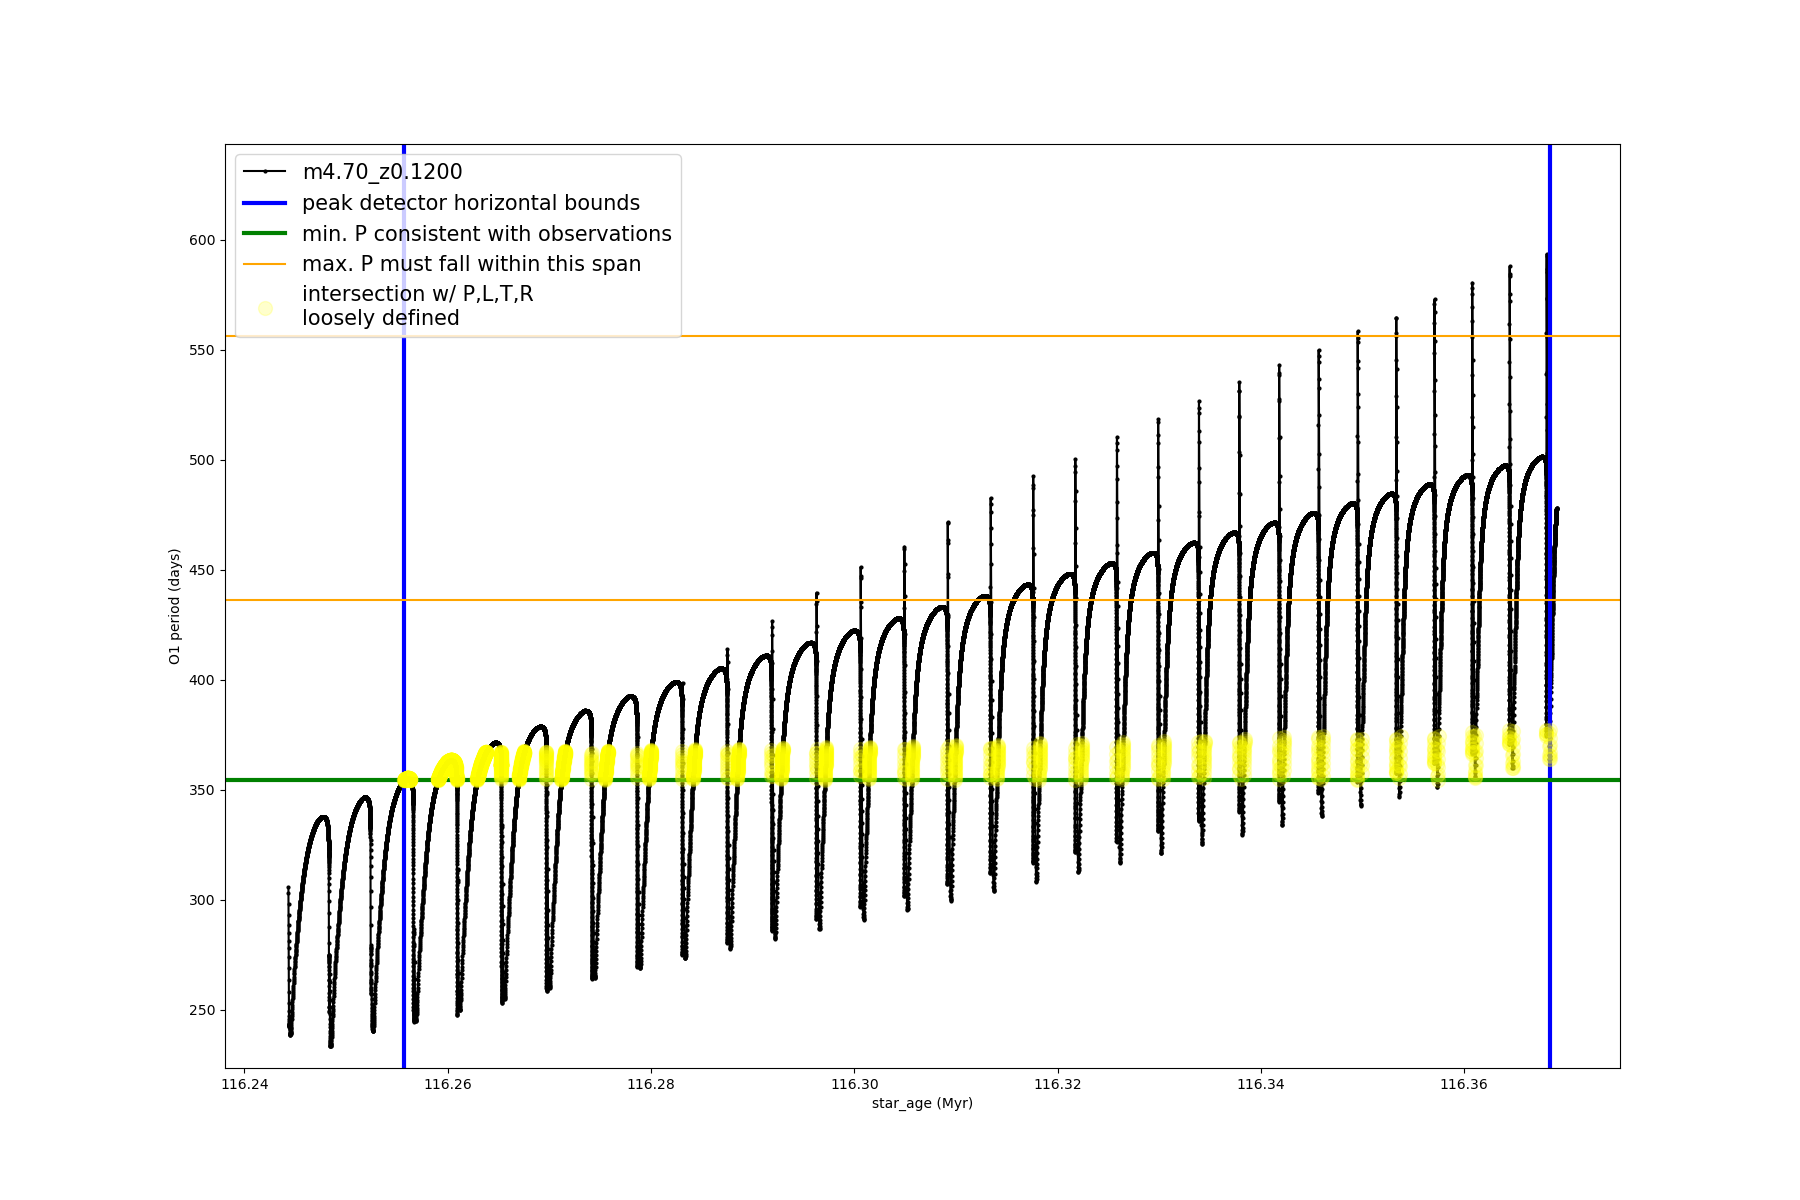Click the 116.30 x-axis tick label
Viewport: 1800px width, 1200px height.
point(854,1084)
